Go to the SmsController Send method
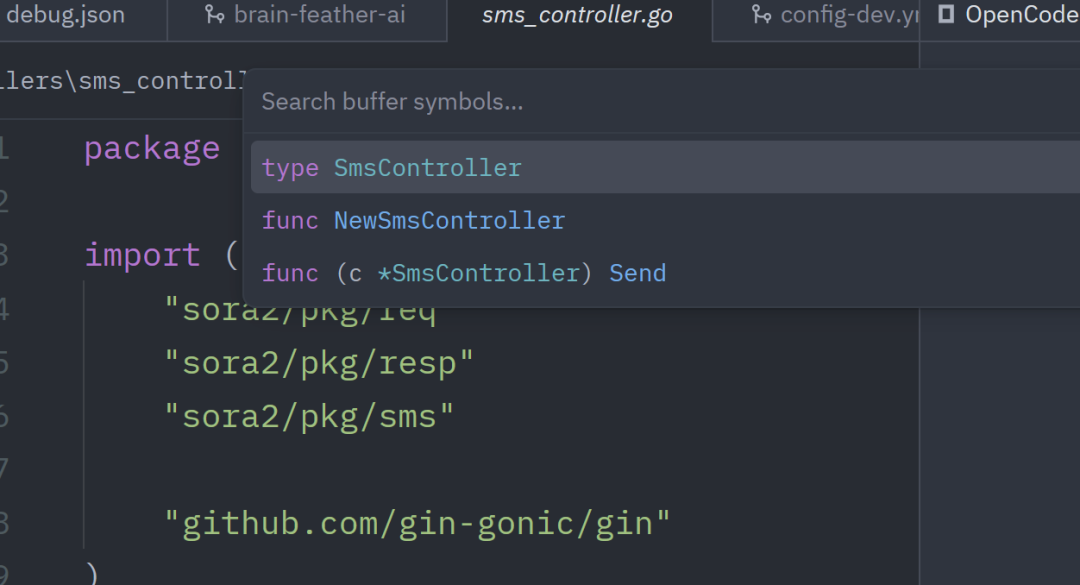The height and width of the screenshot is (585, 1080). [x=665, y=273]
